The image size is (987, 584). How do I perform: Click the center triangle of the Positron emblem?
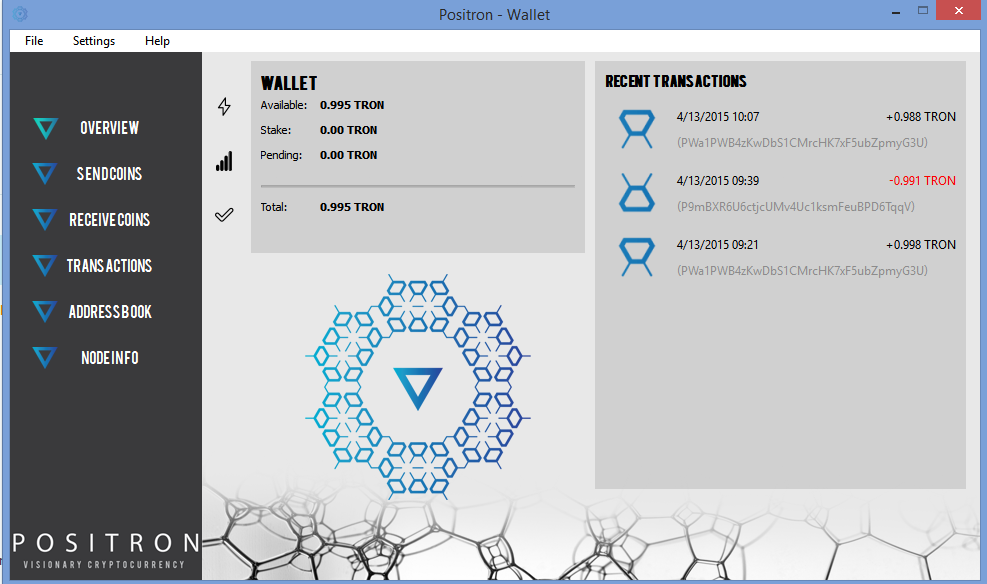click(x=418, y=388)
